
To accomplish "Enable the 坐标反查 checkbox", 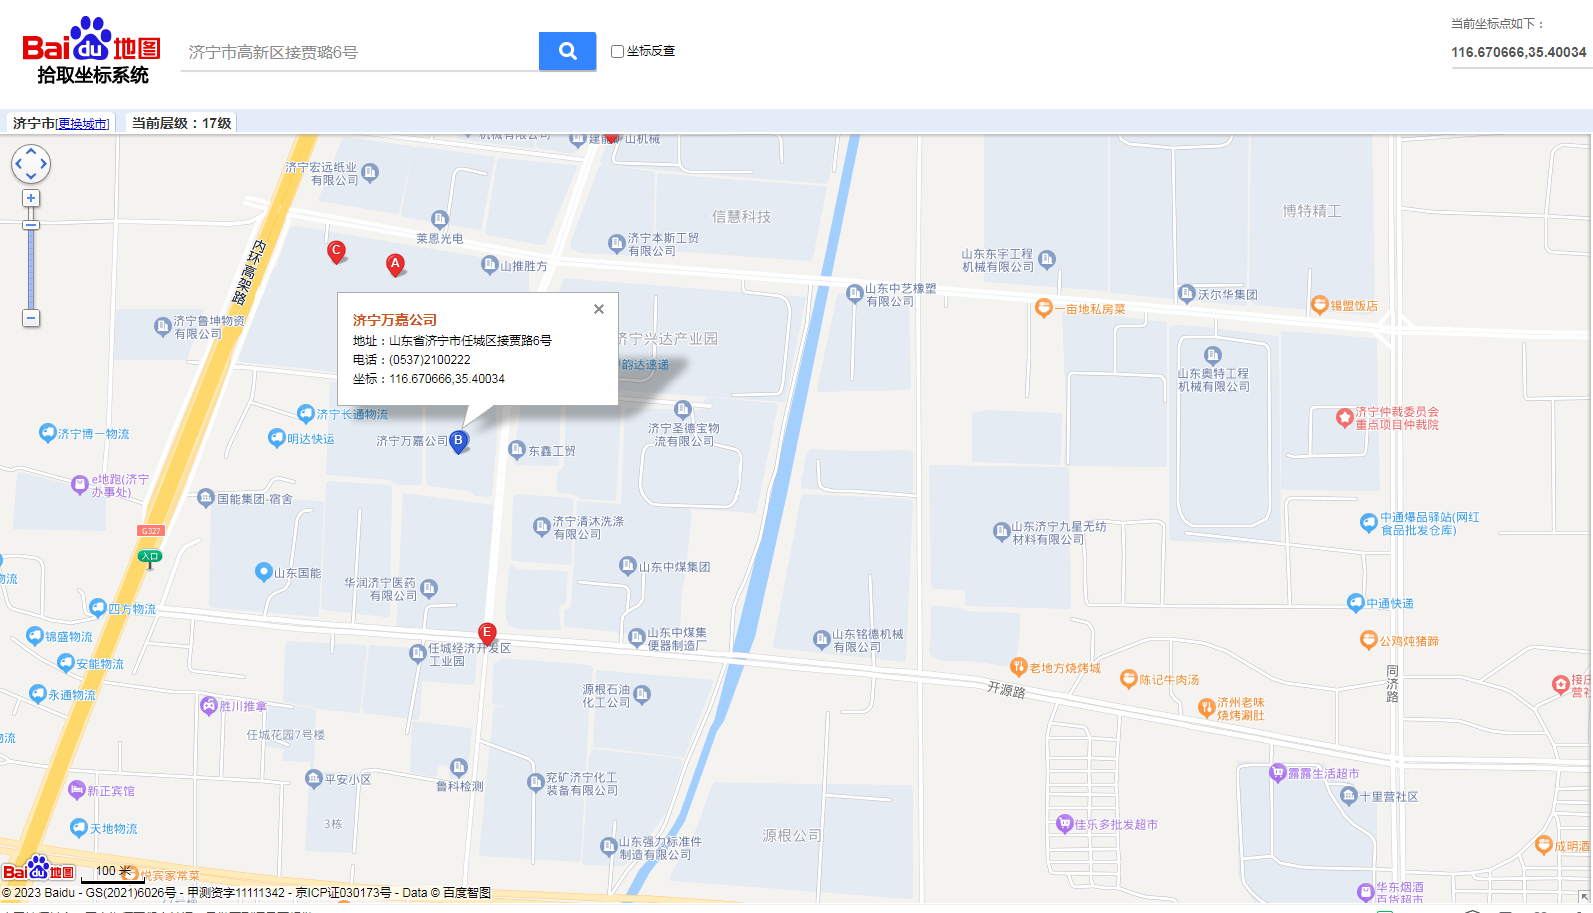I will click(617, 51).
